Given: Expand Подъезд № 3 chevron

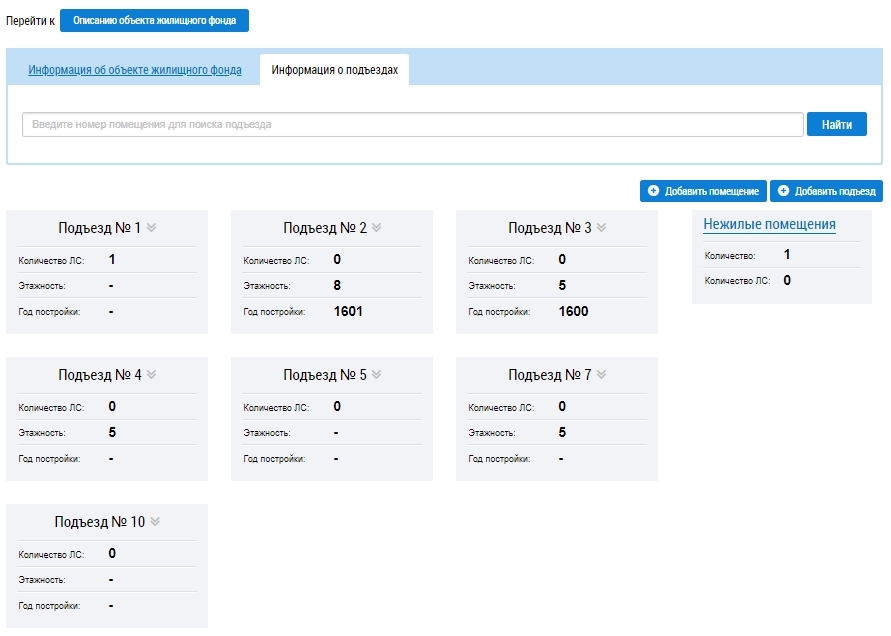Looking at the screenshot, I should point(601,227).
